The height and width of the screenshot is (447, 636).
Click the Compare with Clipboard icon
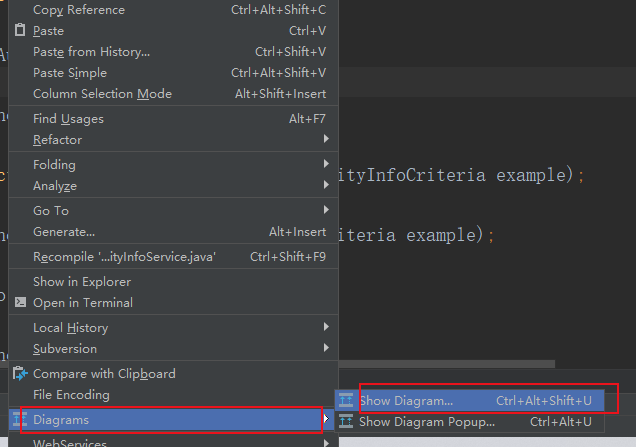(20, 373)
